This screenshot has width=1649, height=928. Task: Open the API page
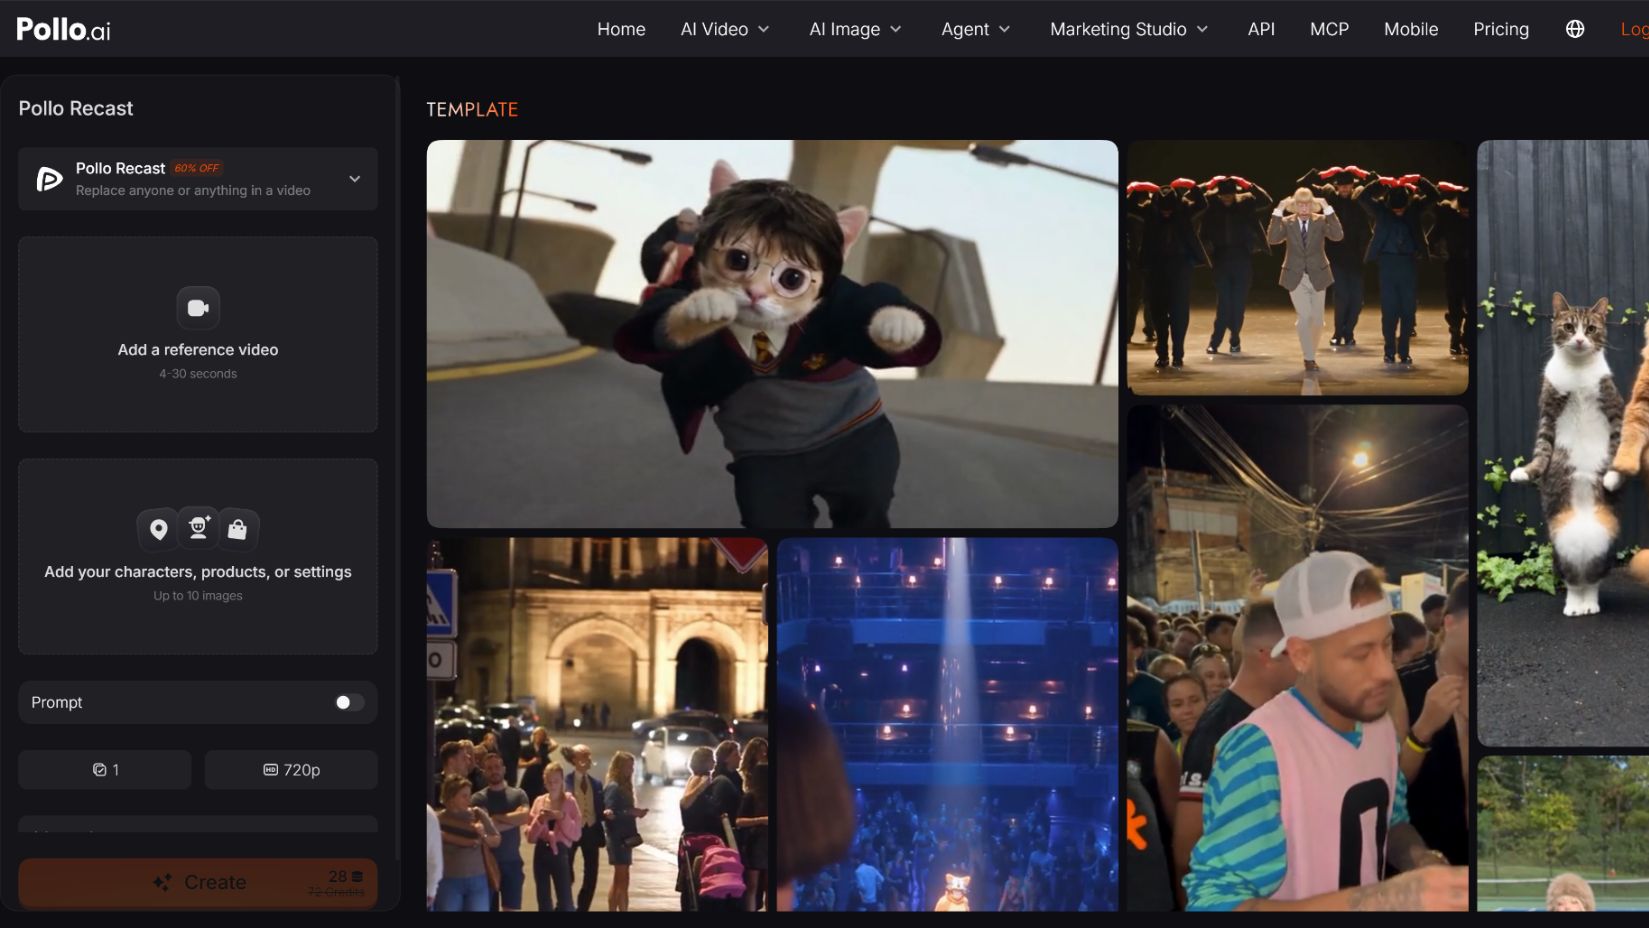tap(1261, 29)
